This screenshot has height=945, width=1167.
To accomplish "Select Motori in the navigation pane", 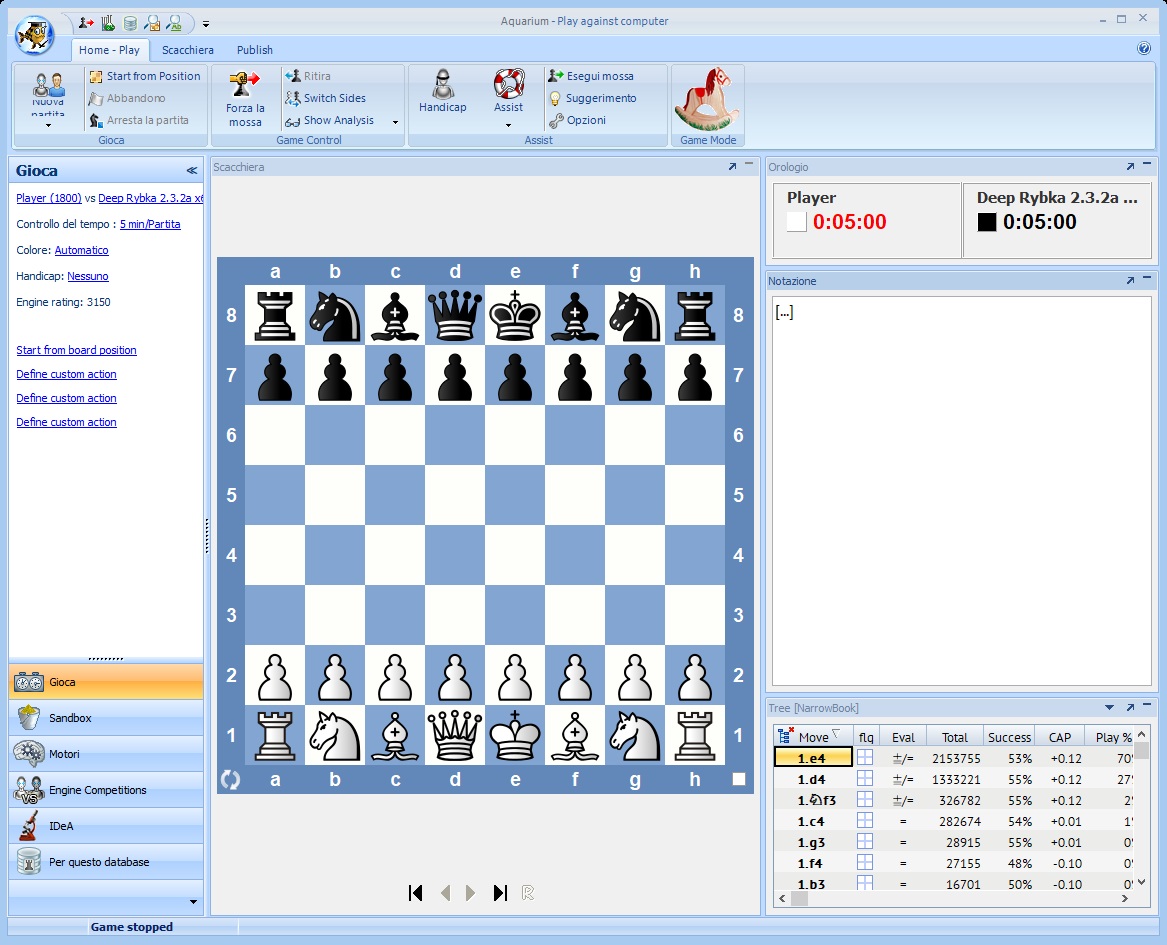I will [106, 754].
